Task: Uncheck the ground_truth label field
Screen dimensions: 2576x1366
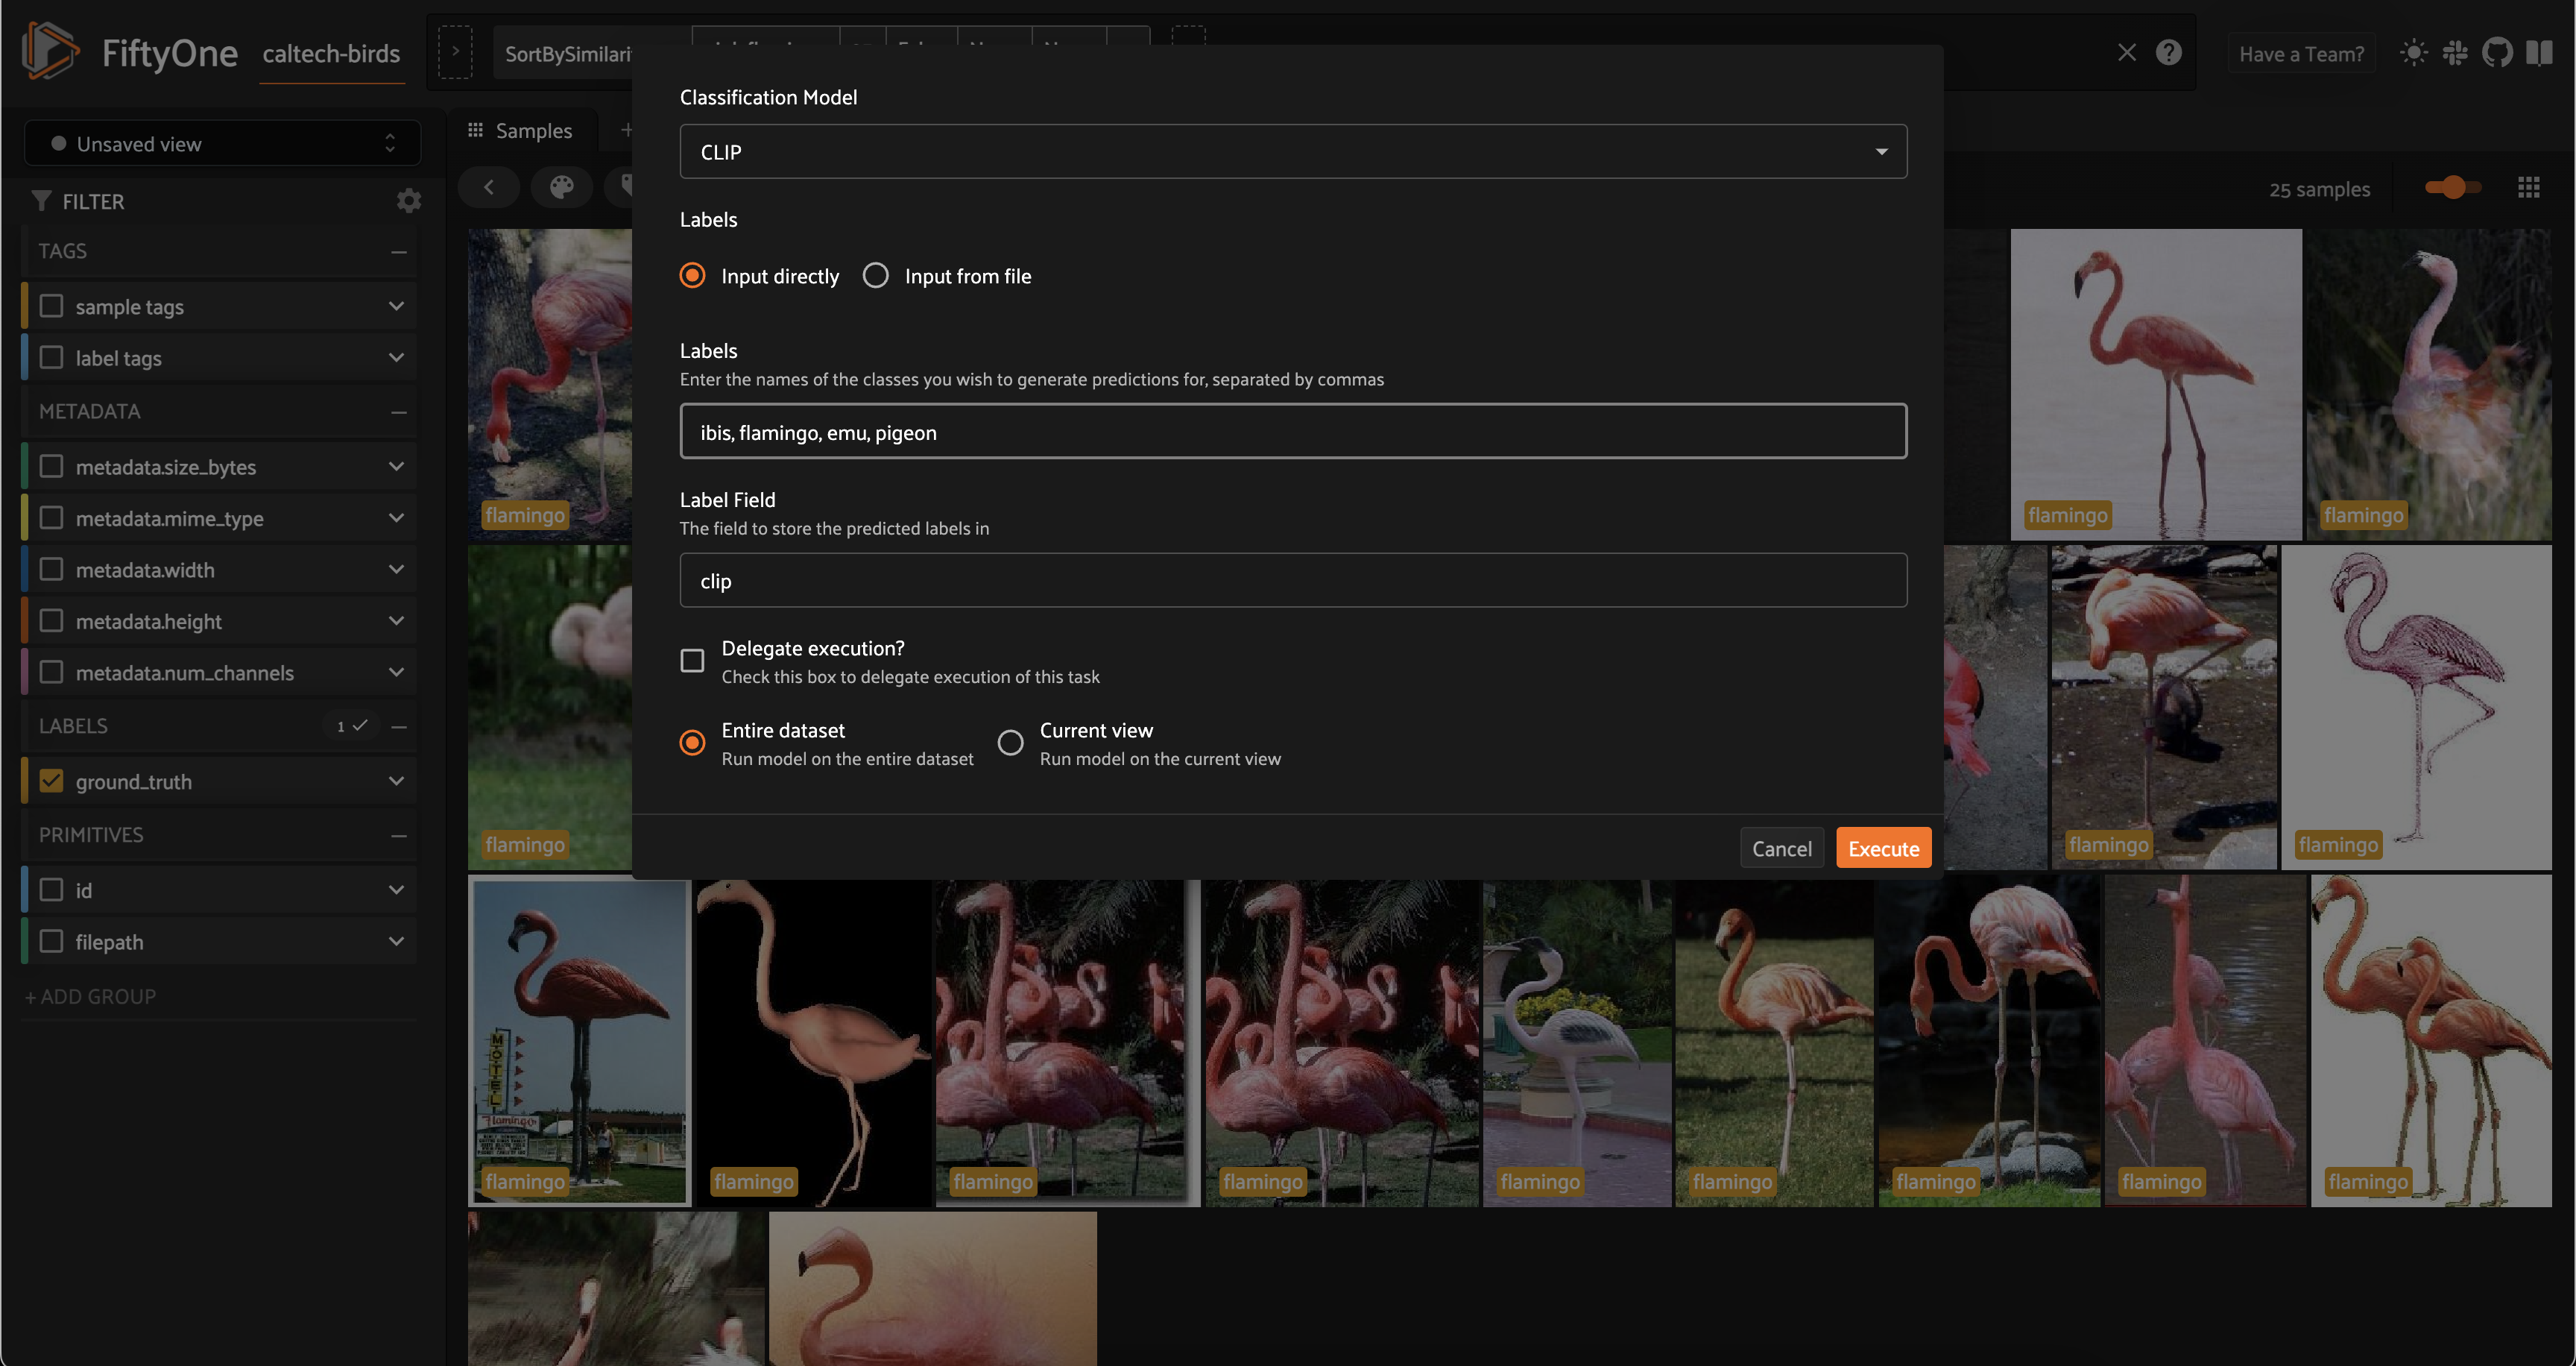Action: (51, 781)
